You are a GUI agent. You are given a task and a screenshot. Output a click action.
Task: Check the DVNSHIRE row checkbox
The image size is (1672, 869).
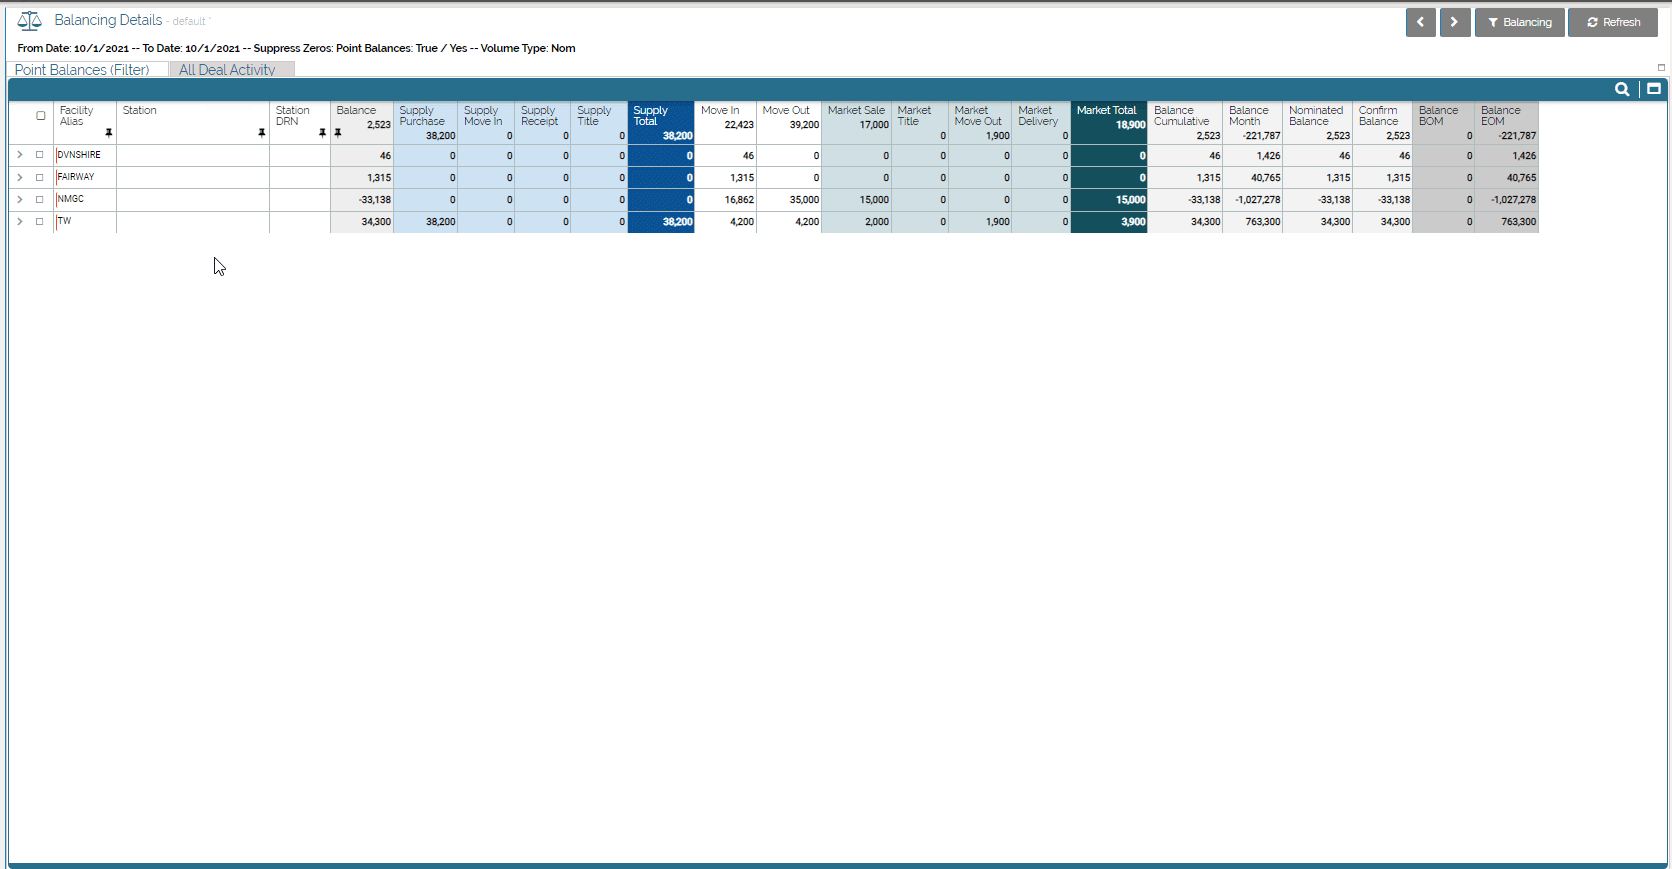click(x=40, y=155)
